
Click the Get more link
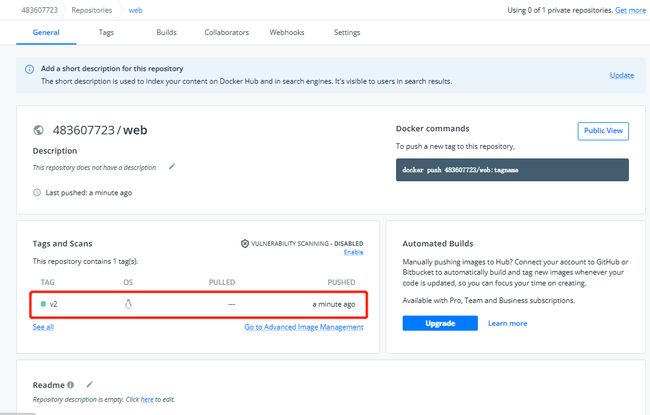[x=630, y=10]
